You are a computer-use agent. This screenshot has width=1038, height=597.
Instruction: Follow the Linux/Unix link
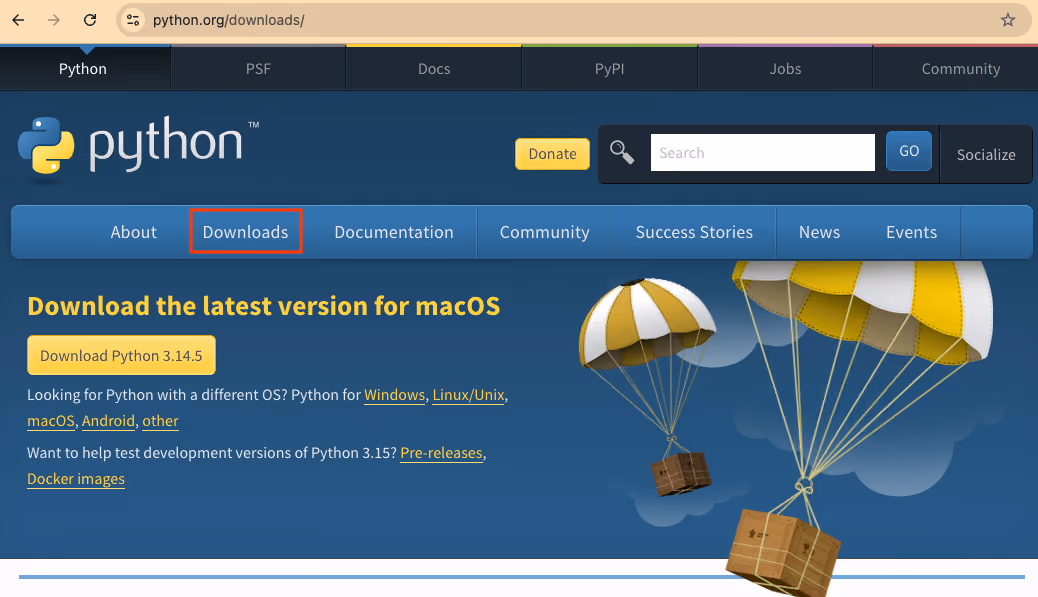pos(468,394)
